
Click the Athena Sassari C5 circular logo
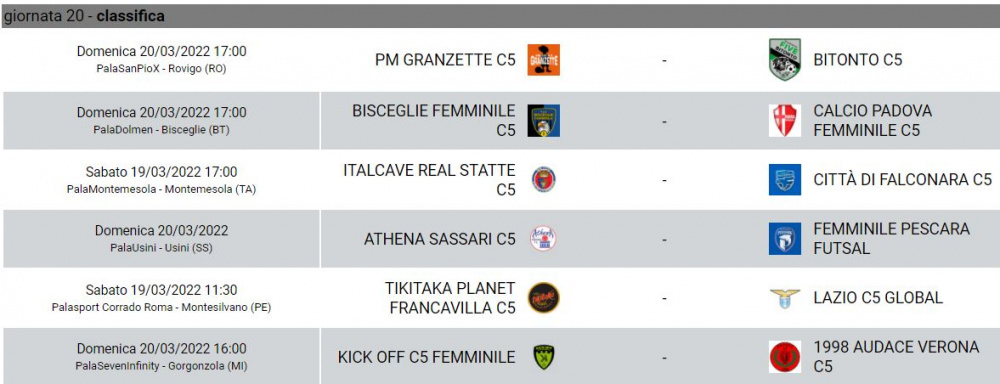pyautogui.click(x=543, y=239)
